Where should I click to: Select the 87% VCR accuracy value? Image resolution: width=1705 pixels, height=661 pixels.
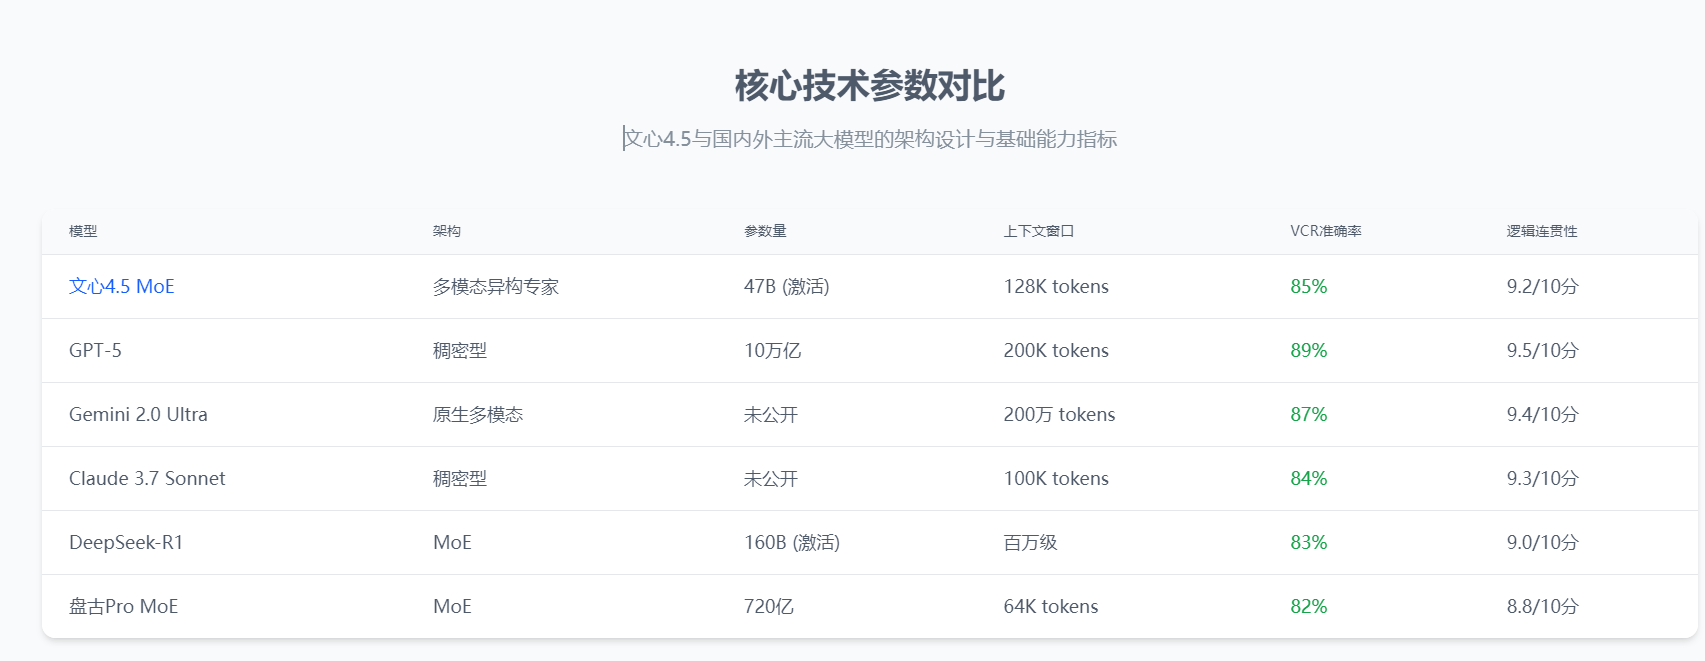tap(1309, 414)
